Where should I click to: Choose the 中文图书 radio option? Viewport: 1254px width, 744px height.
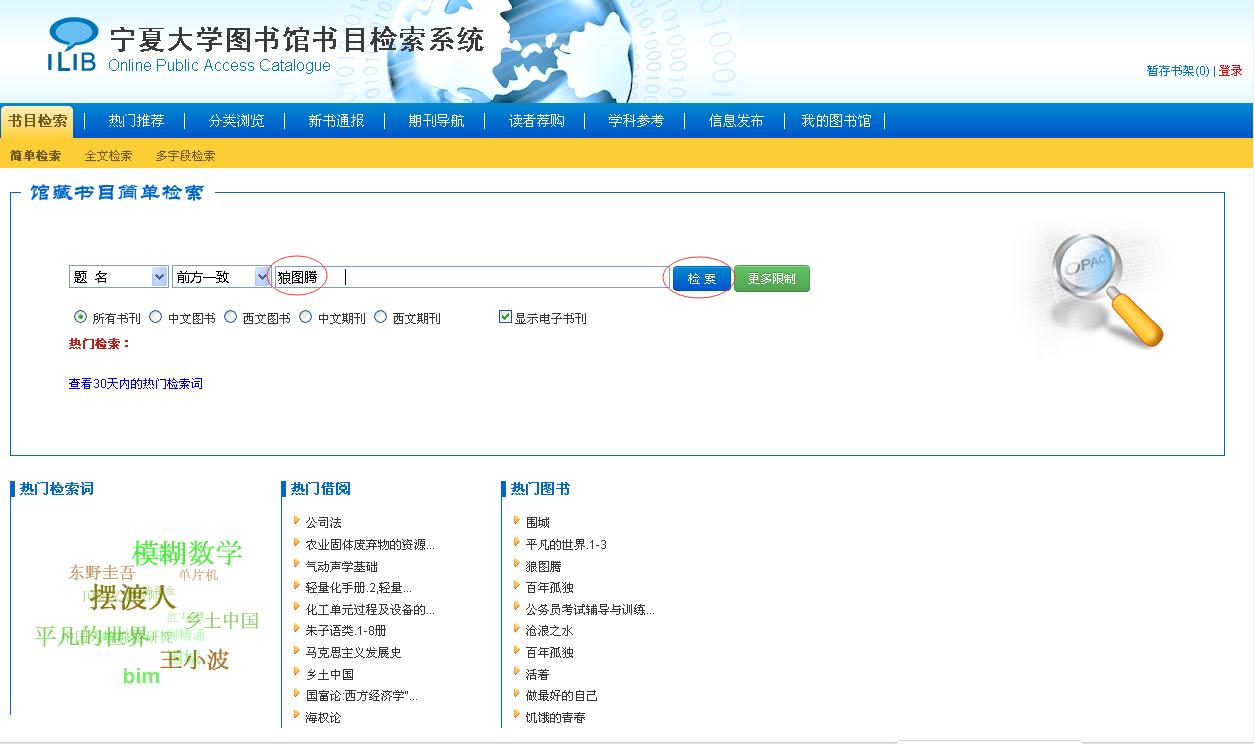point(155,317)
